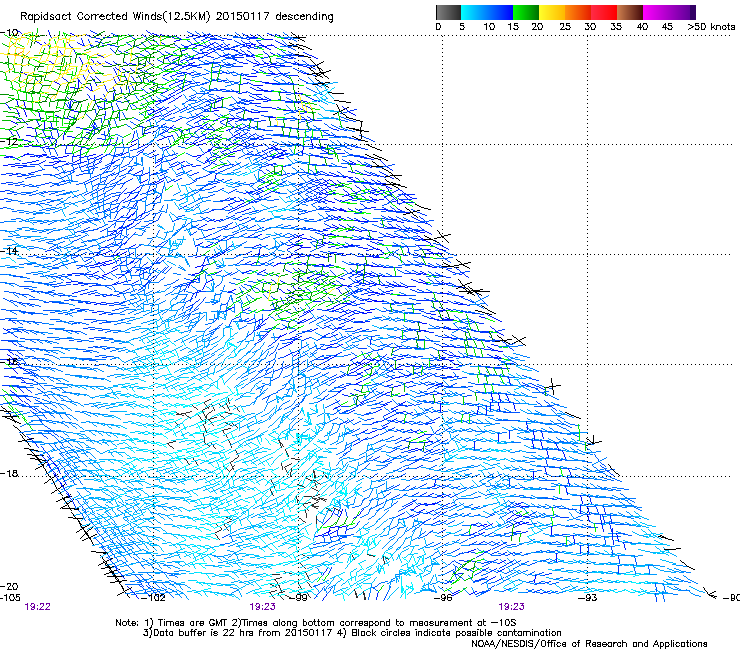
Task: Click the brown 35-40 knots color segment
Action: 630,12
